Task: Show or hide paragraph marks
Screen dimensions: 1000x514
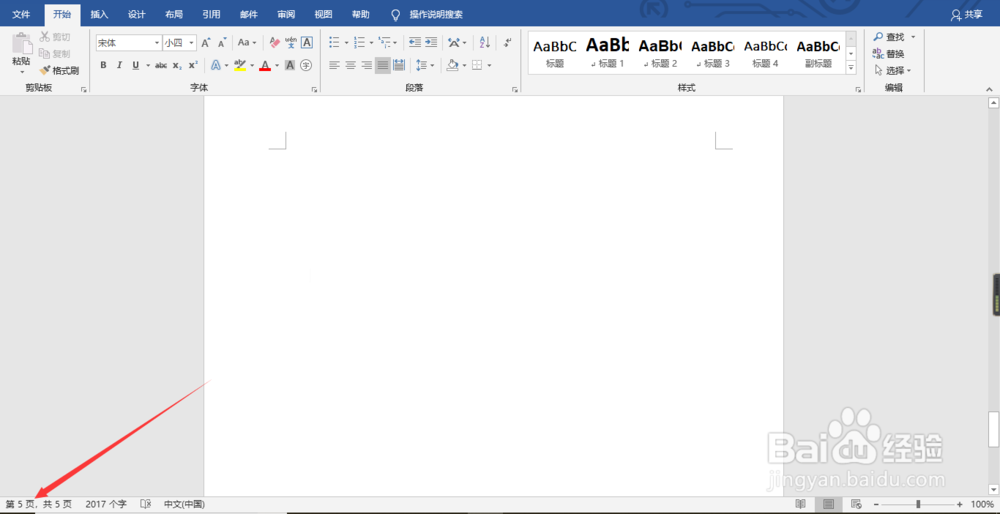Action: [507, 43]
